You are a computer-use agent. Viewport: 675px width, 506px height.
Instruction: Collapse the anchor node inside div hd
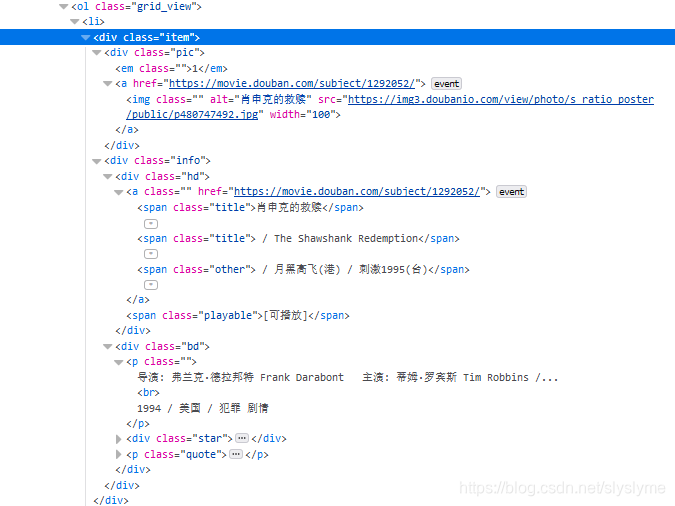pyautogui.click(x=119, y=192)
